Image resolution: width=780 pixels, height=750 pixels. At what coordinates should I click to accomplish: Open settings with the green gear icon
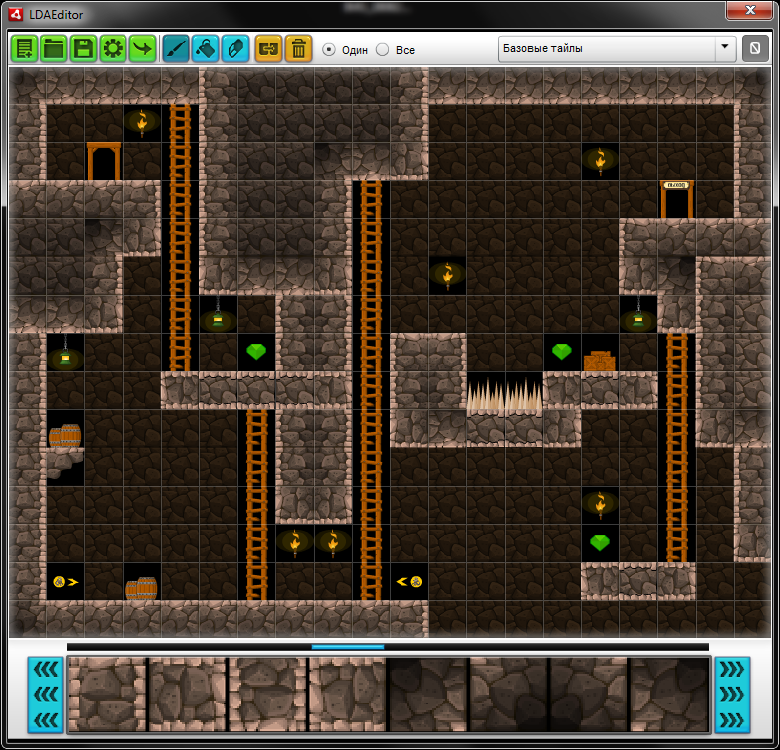[113, 48]
